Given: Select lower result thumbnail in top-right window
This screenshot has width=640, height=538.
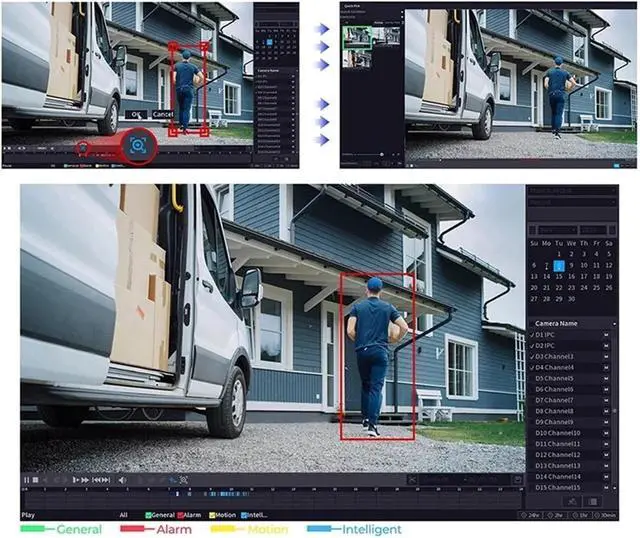Looking at the screenshot, I should 357,60.
